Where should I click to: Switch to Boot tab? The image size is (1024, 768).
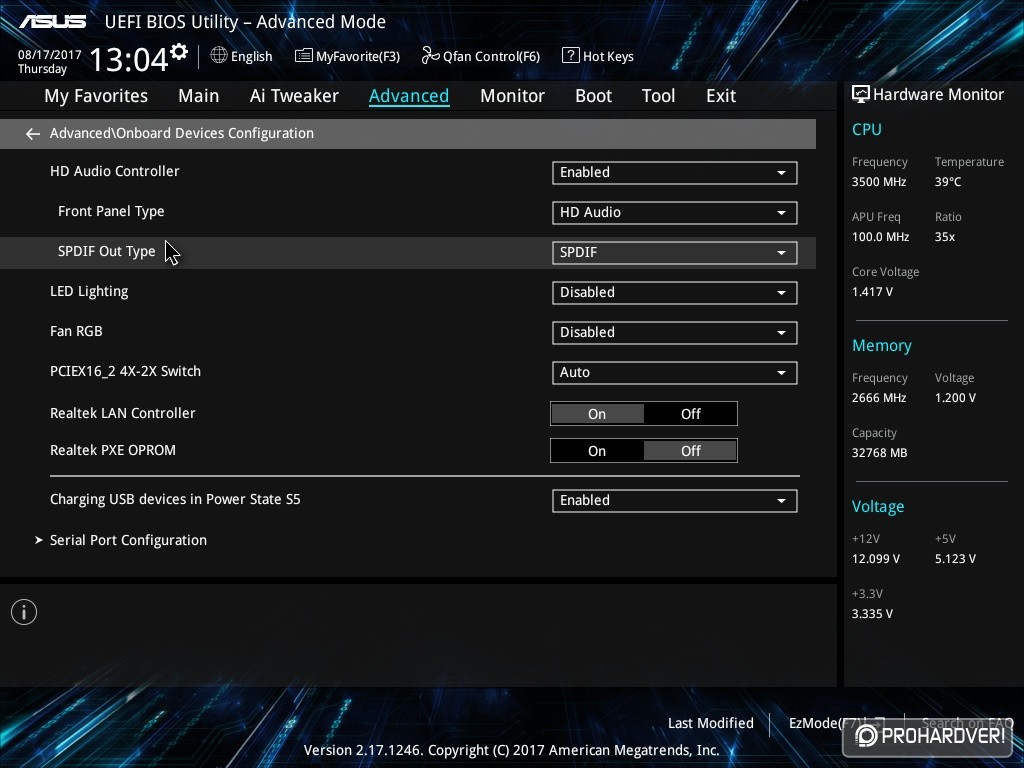coord(593,96)
